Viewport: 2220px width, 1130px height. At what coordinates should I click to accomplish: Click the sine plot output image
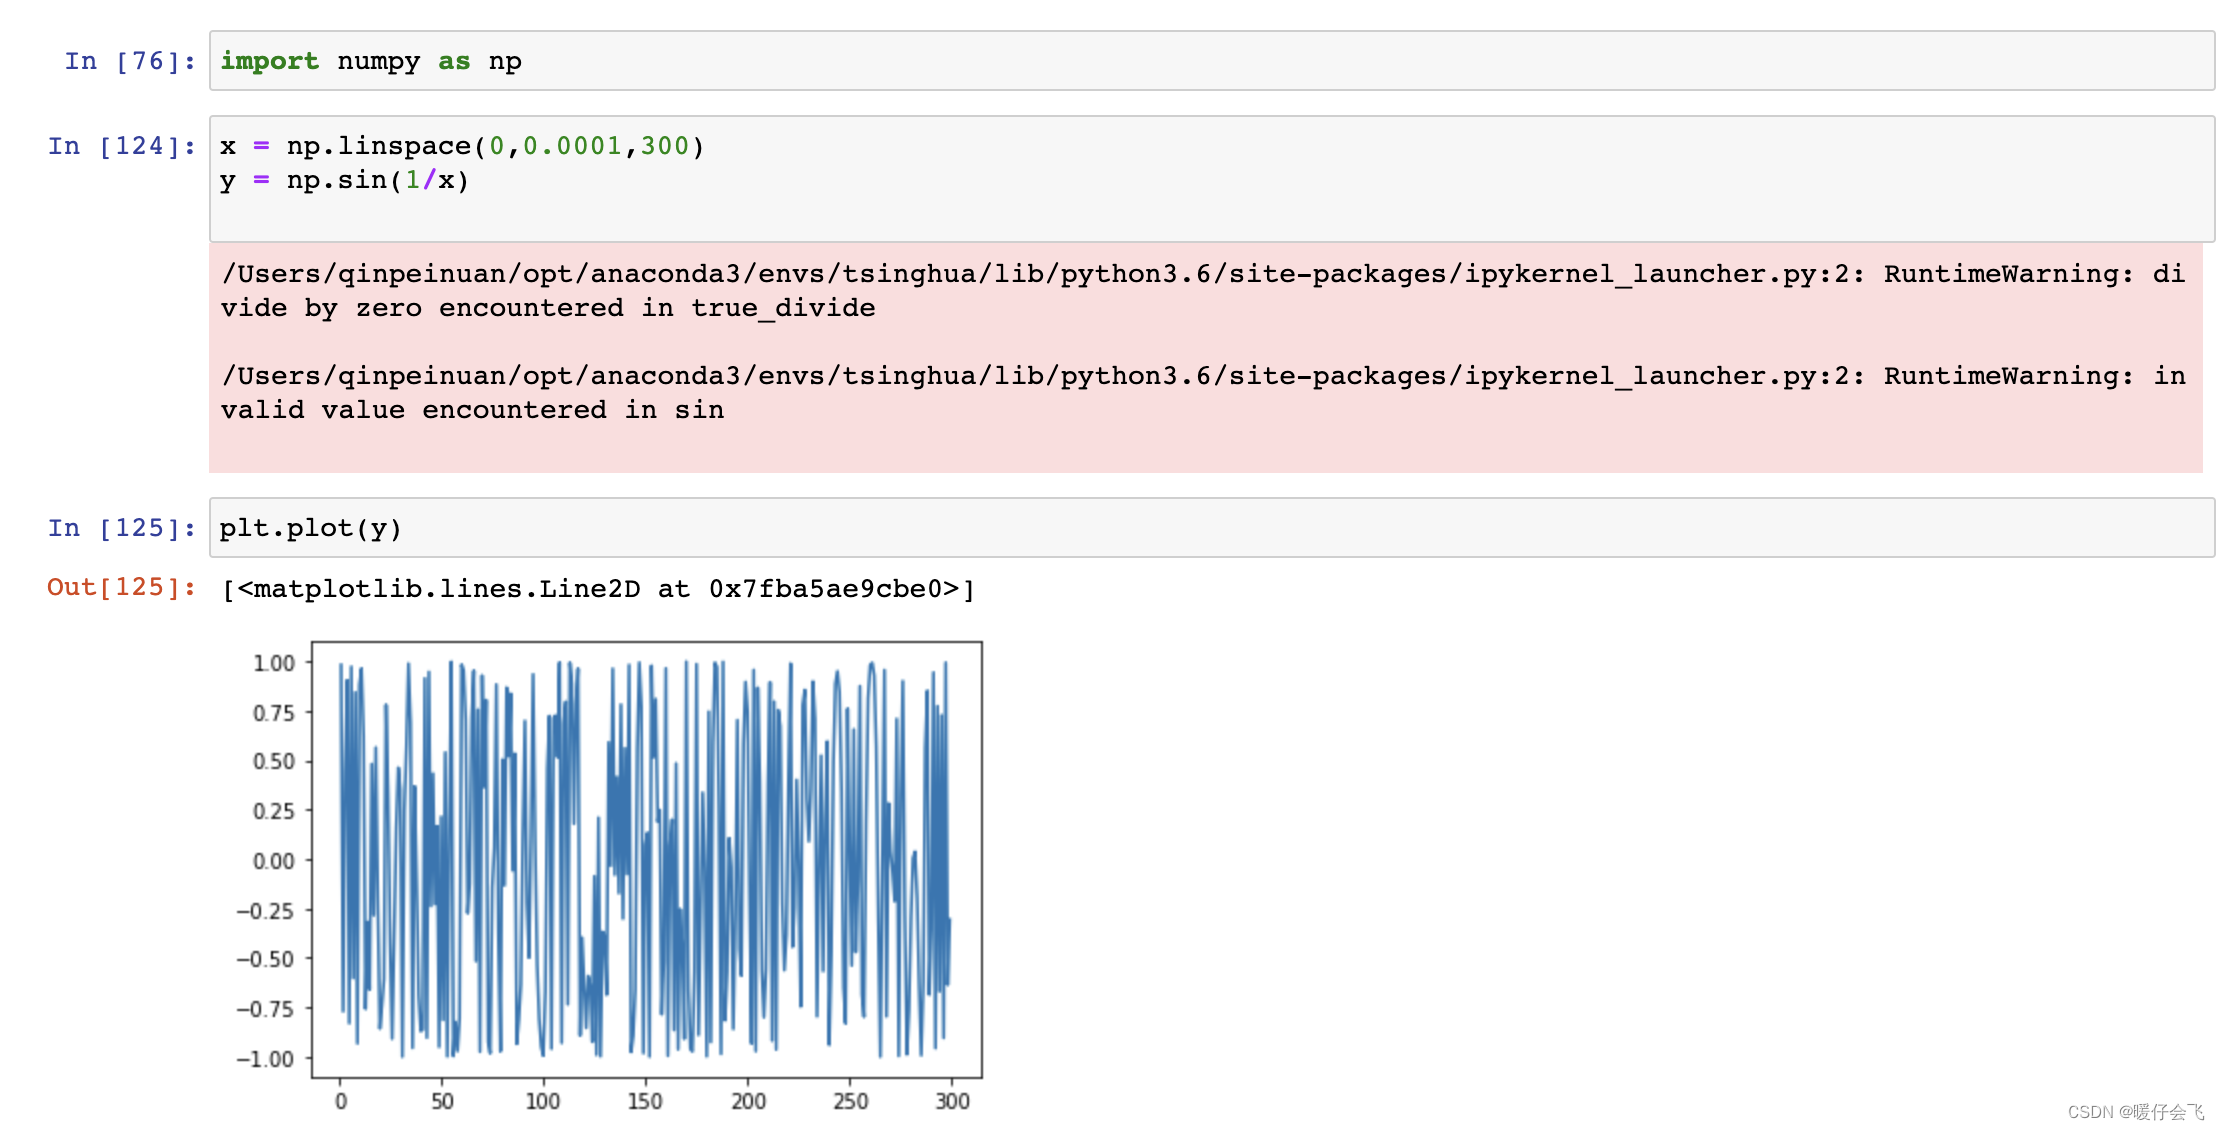(609, 877)
